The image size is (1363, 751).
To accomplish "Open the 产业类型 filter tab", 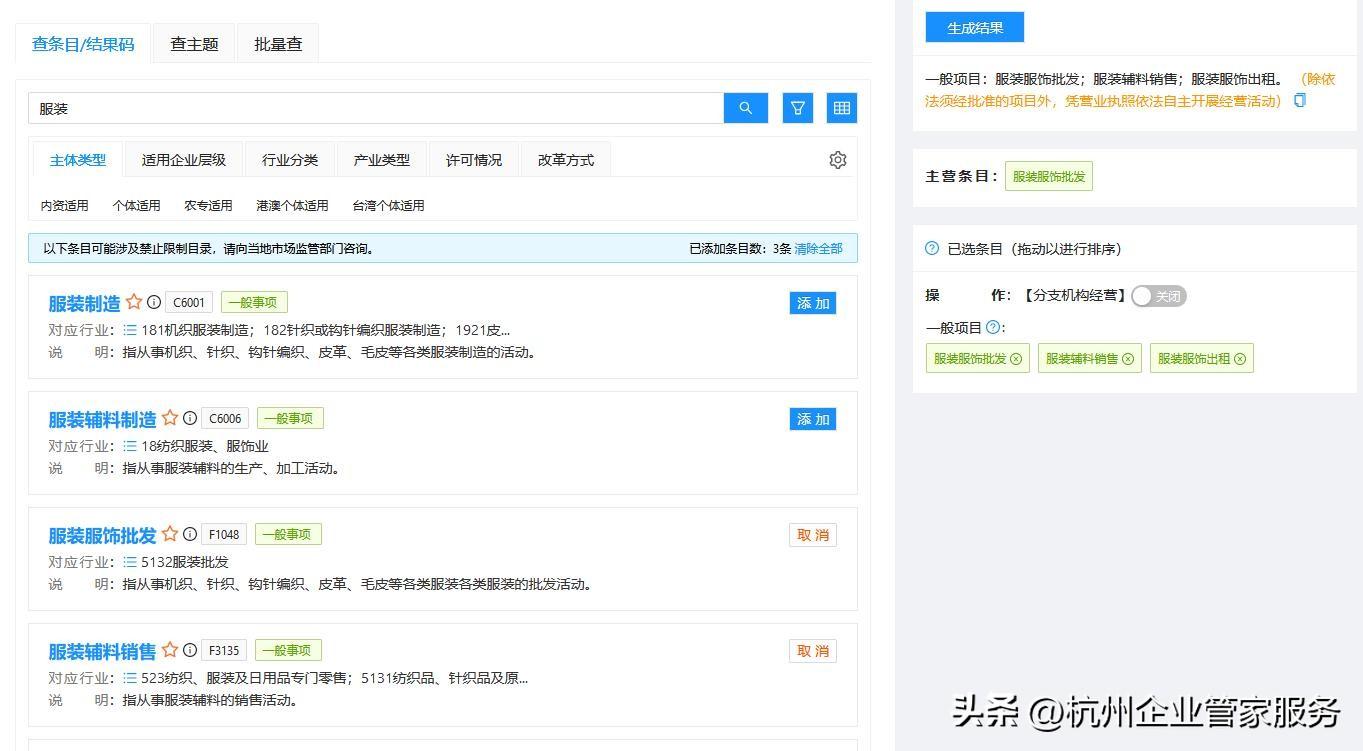I will (382, 160).
